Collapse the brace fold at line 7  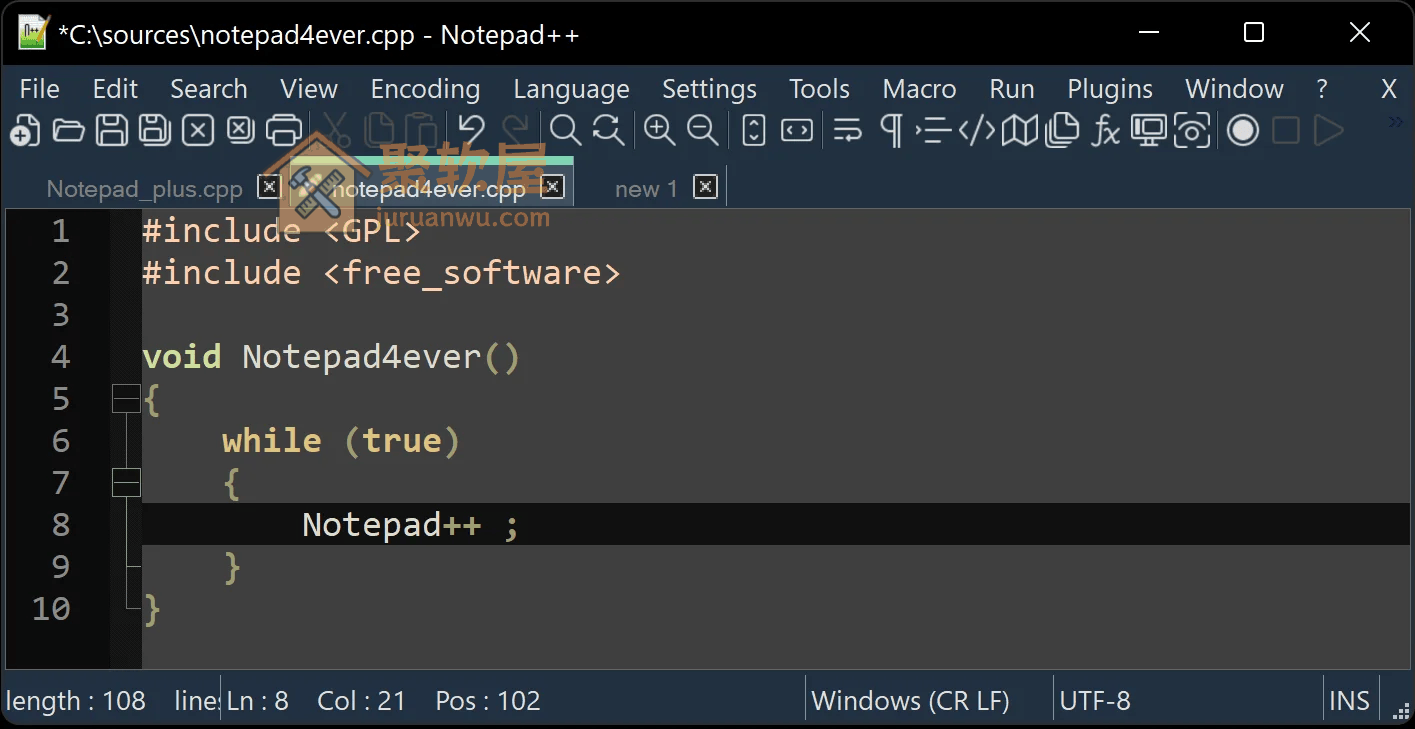point(126,482)
